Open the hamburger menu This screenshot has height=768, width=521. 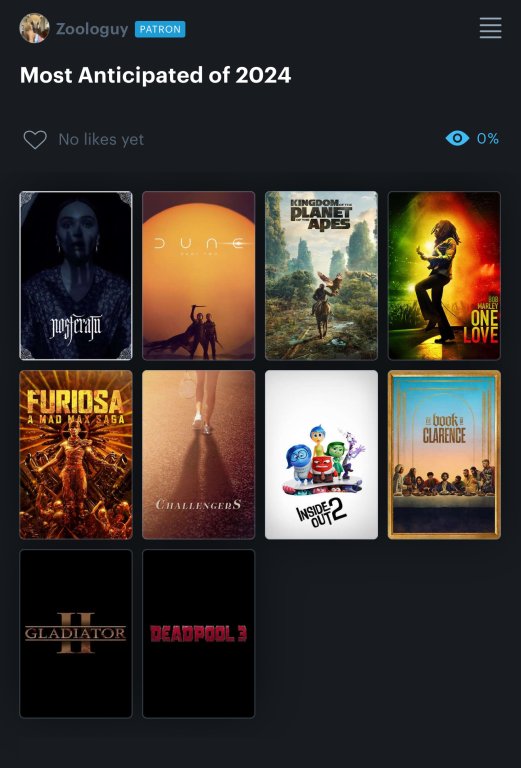point(490,28)
